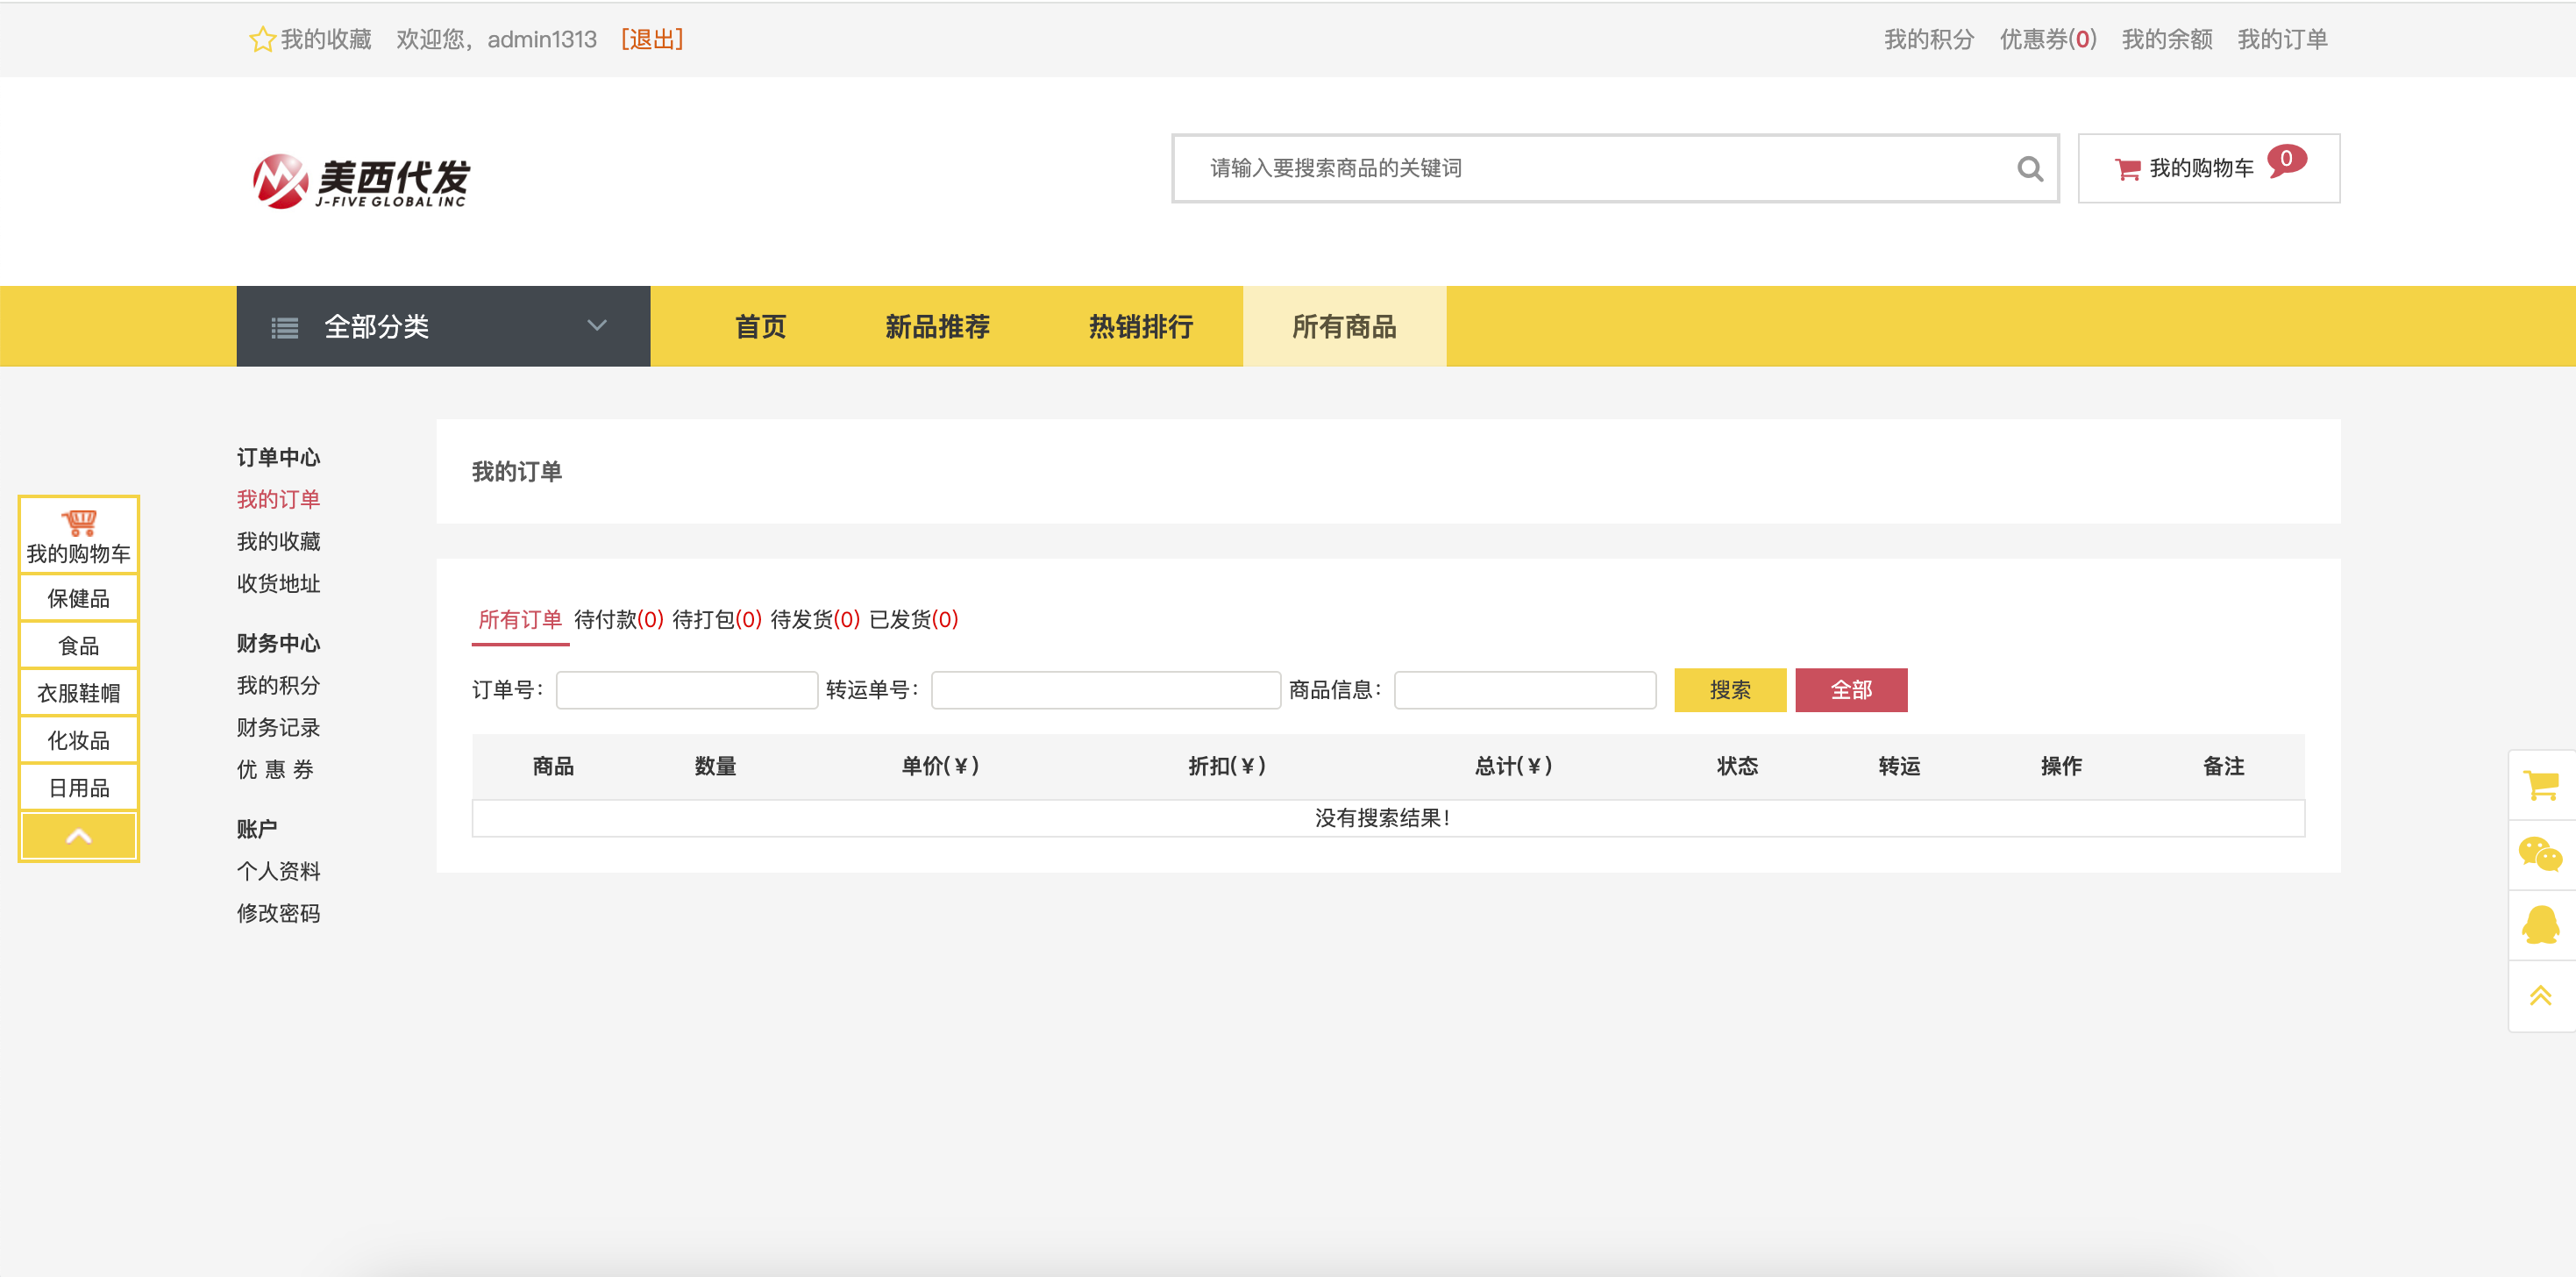Screen dimensions: 2576x1277
Task: Click 我的购物车 label in floating menu
Action: [79, 554]
